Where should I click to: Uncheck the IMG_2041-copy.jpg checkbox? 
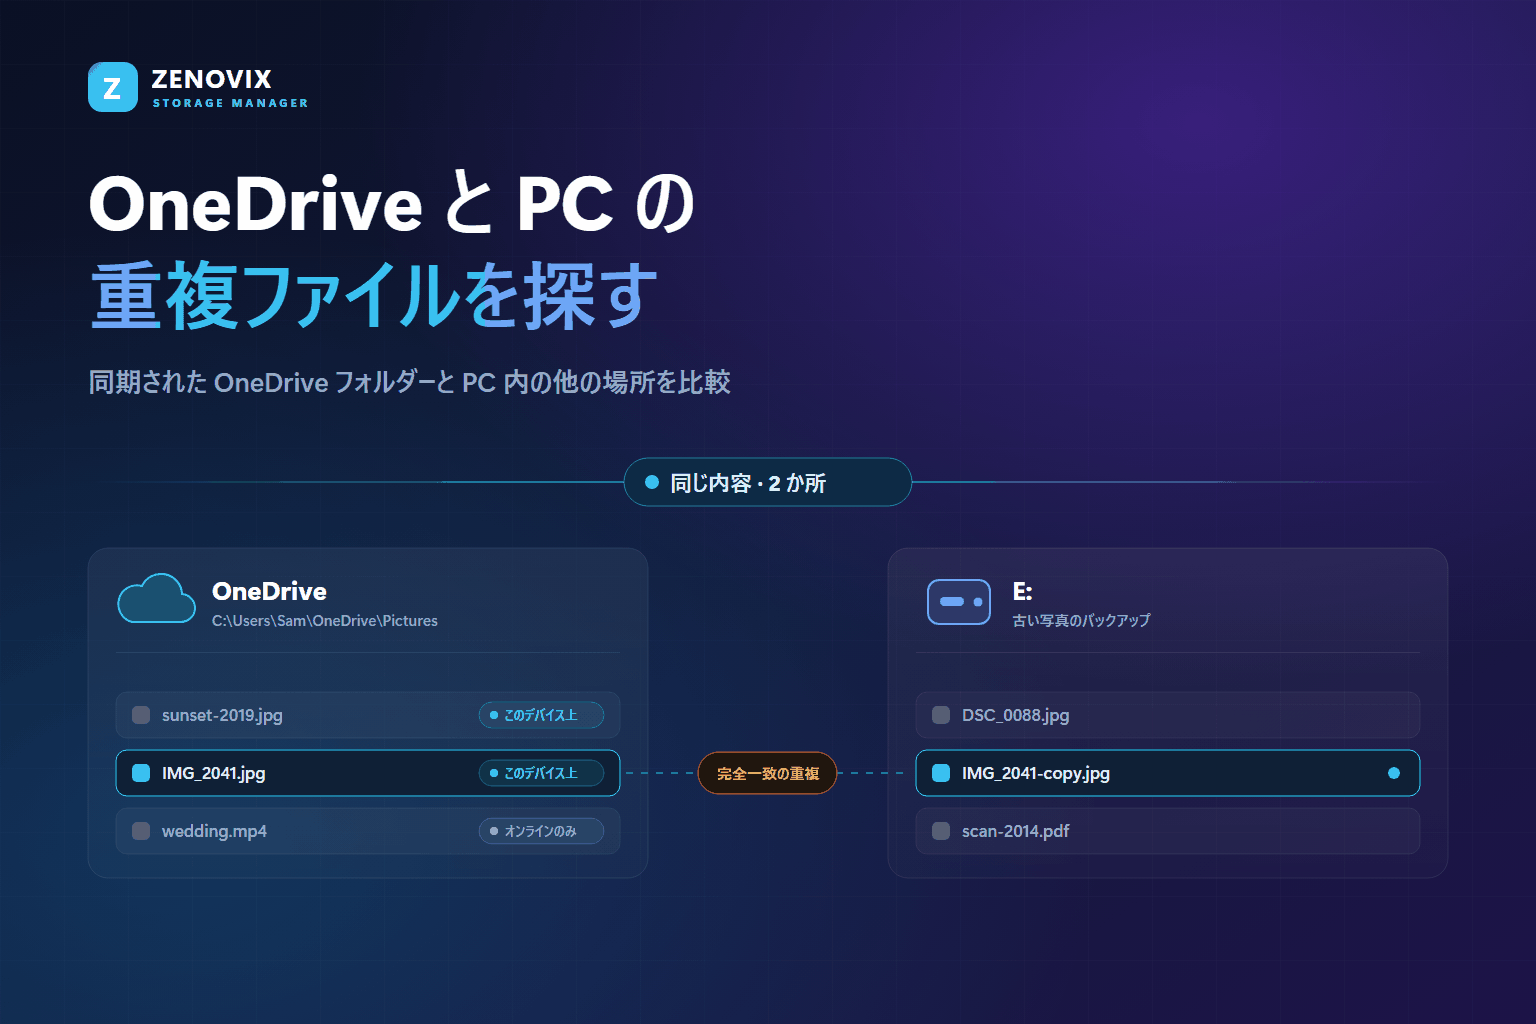click(941, 773)
